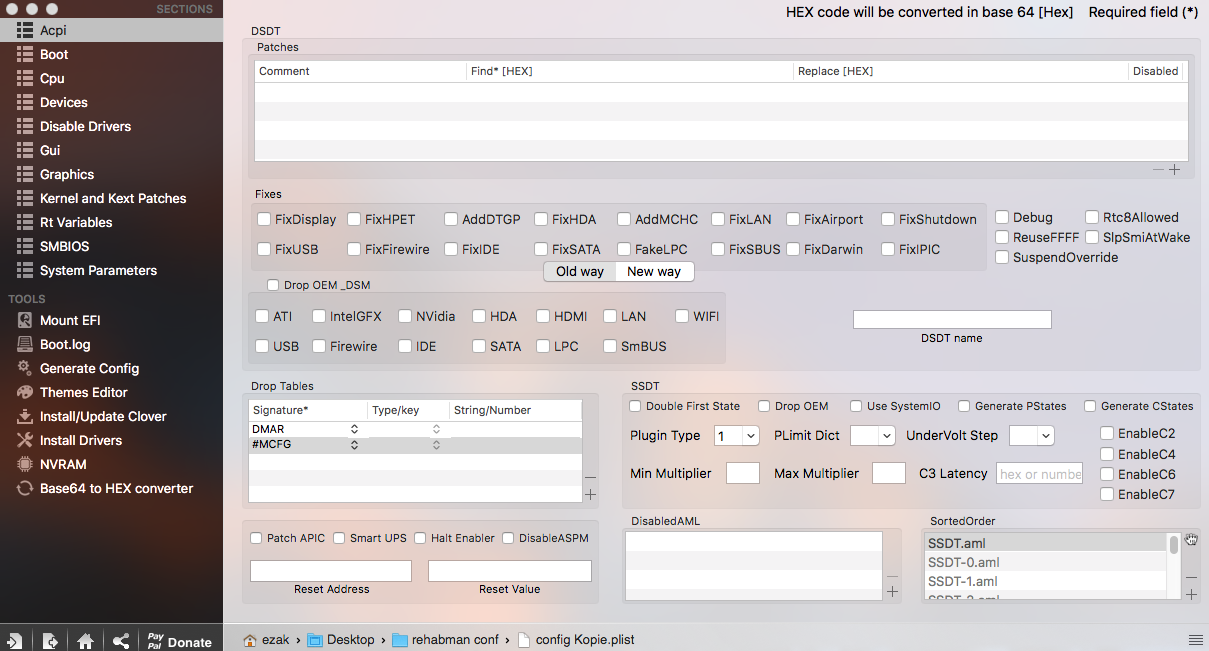Screen dimensions: 1209x651
Task: Open the Install Drivers tool icon
Action: 25,440
